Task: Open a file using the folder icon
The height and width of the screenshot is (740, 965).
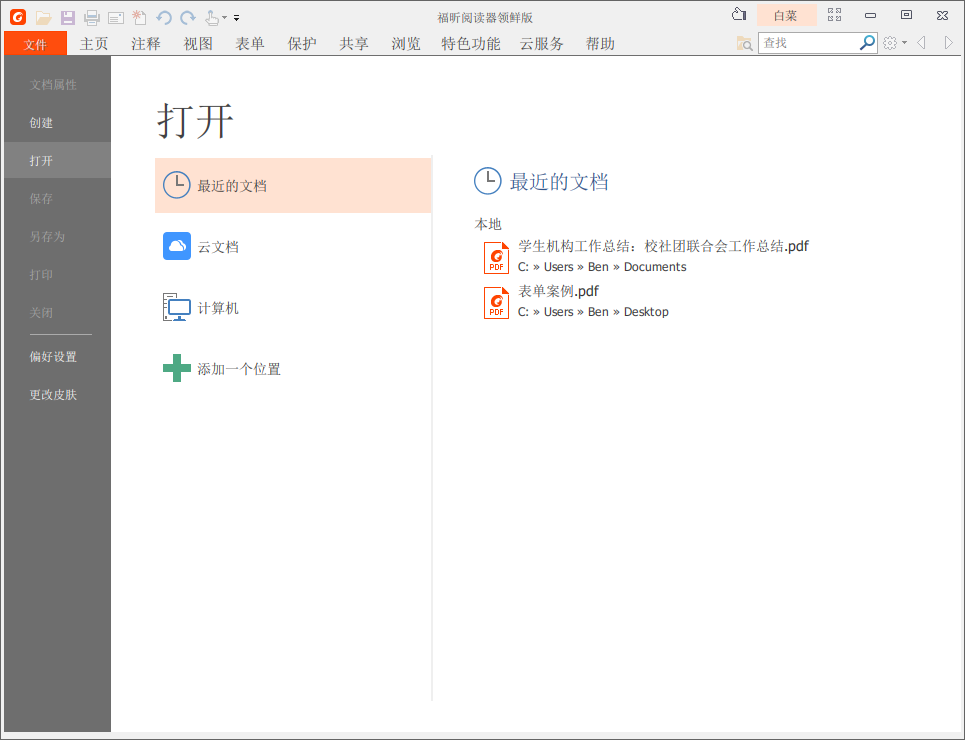Action: (x=43, y=17)
